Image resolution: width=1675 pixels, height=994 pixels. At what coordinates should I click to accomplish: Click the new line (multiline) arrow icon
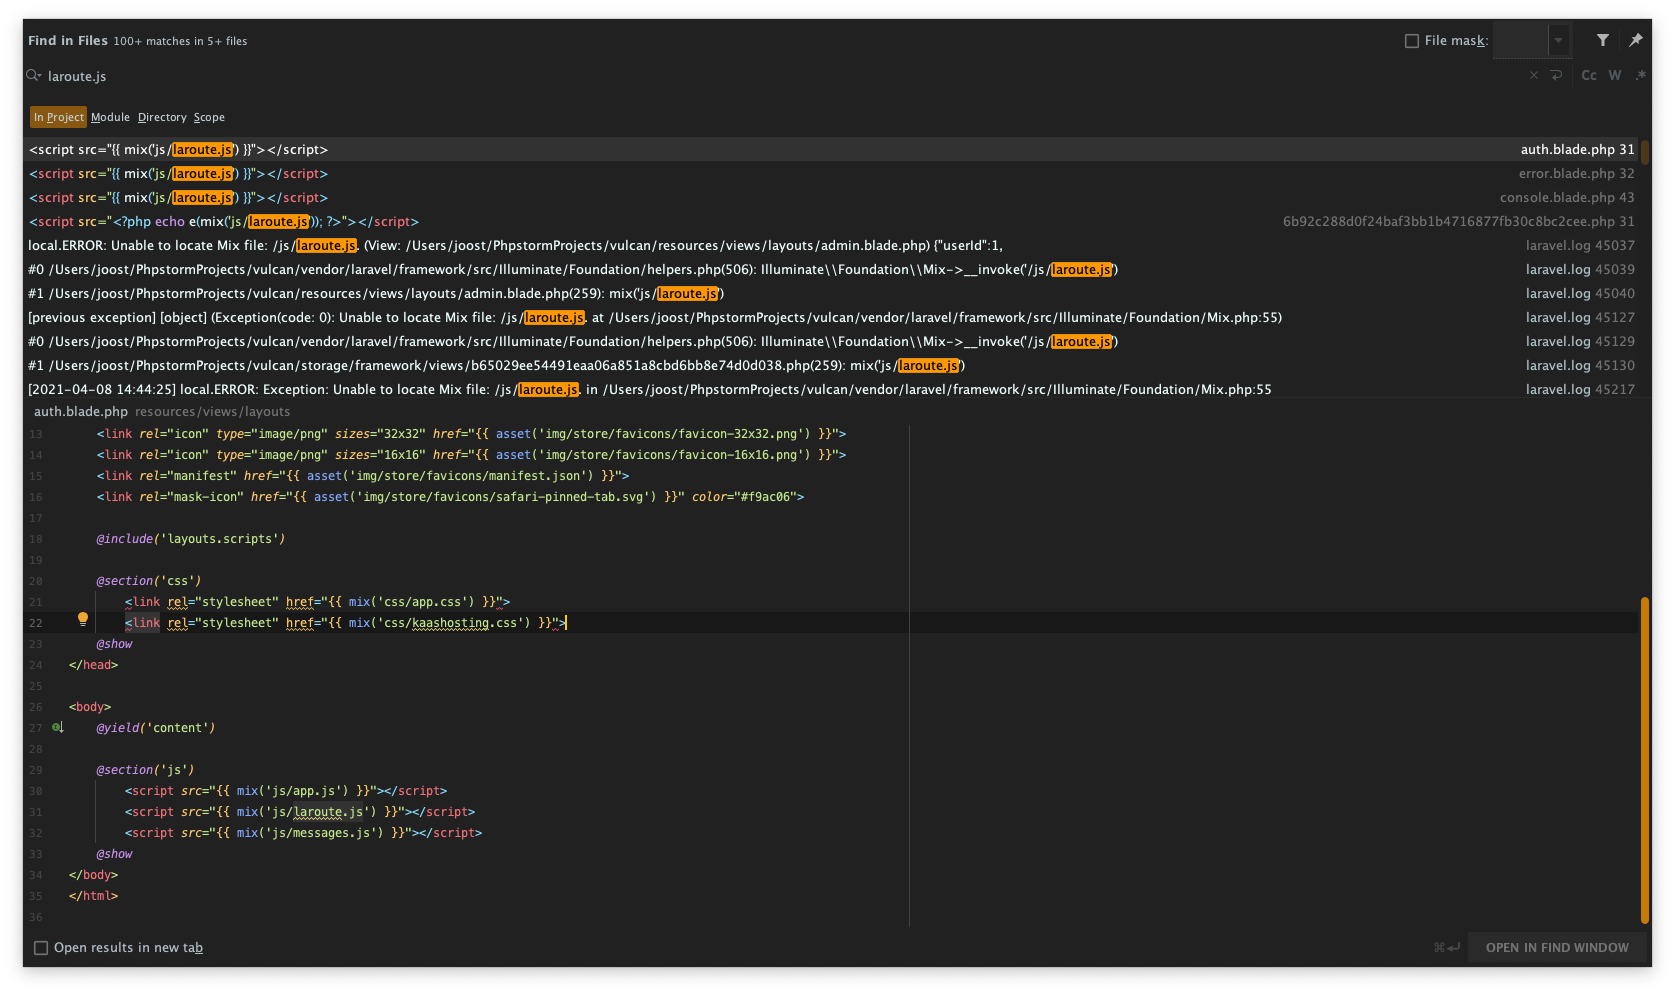pyautogui.click(x=1556, y=76)
